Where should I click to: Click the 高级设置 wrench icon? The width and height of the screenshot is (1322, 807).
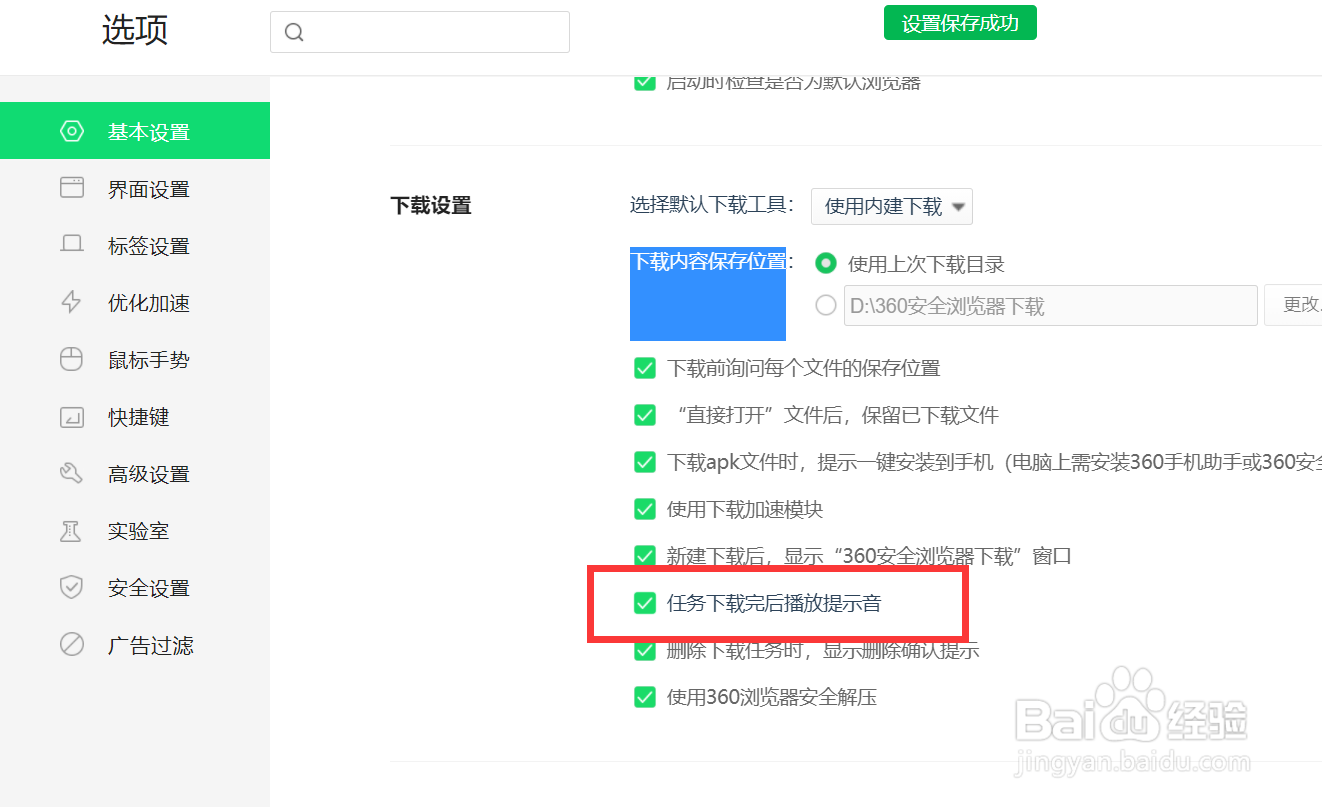(x=72, y=474)
